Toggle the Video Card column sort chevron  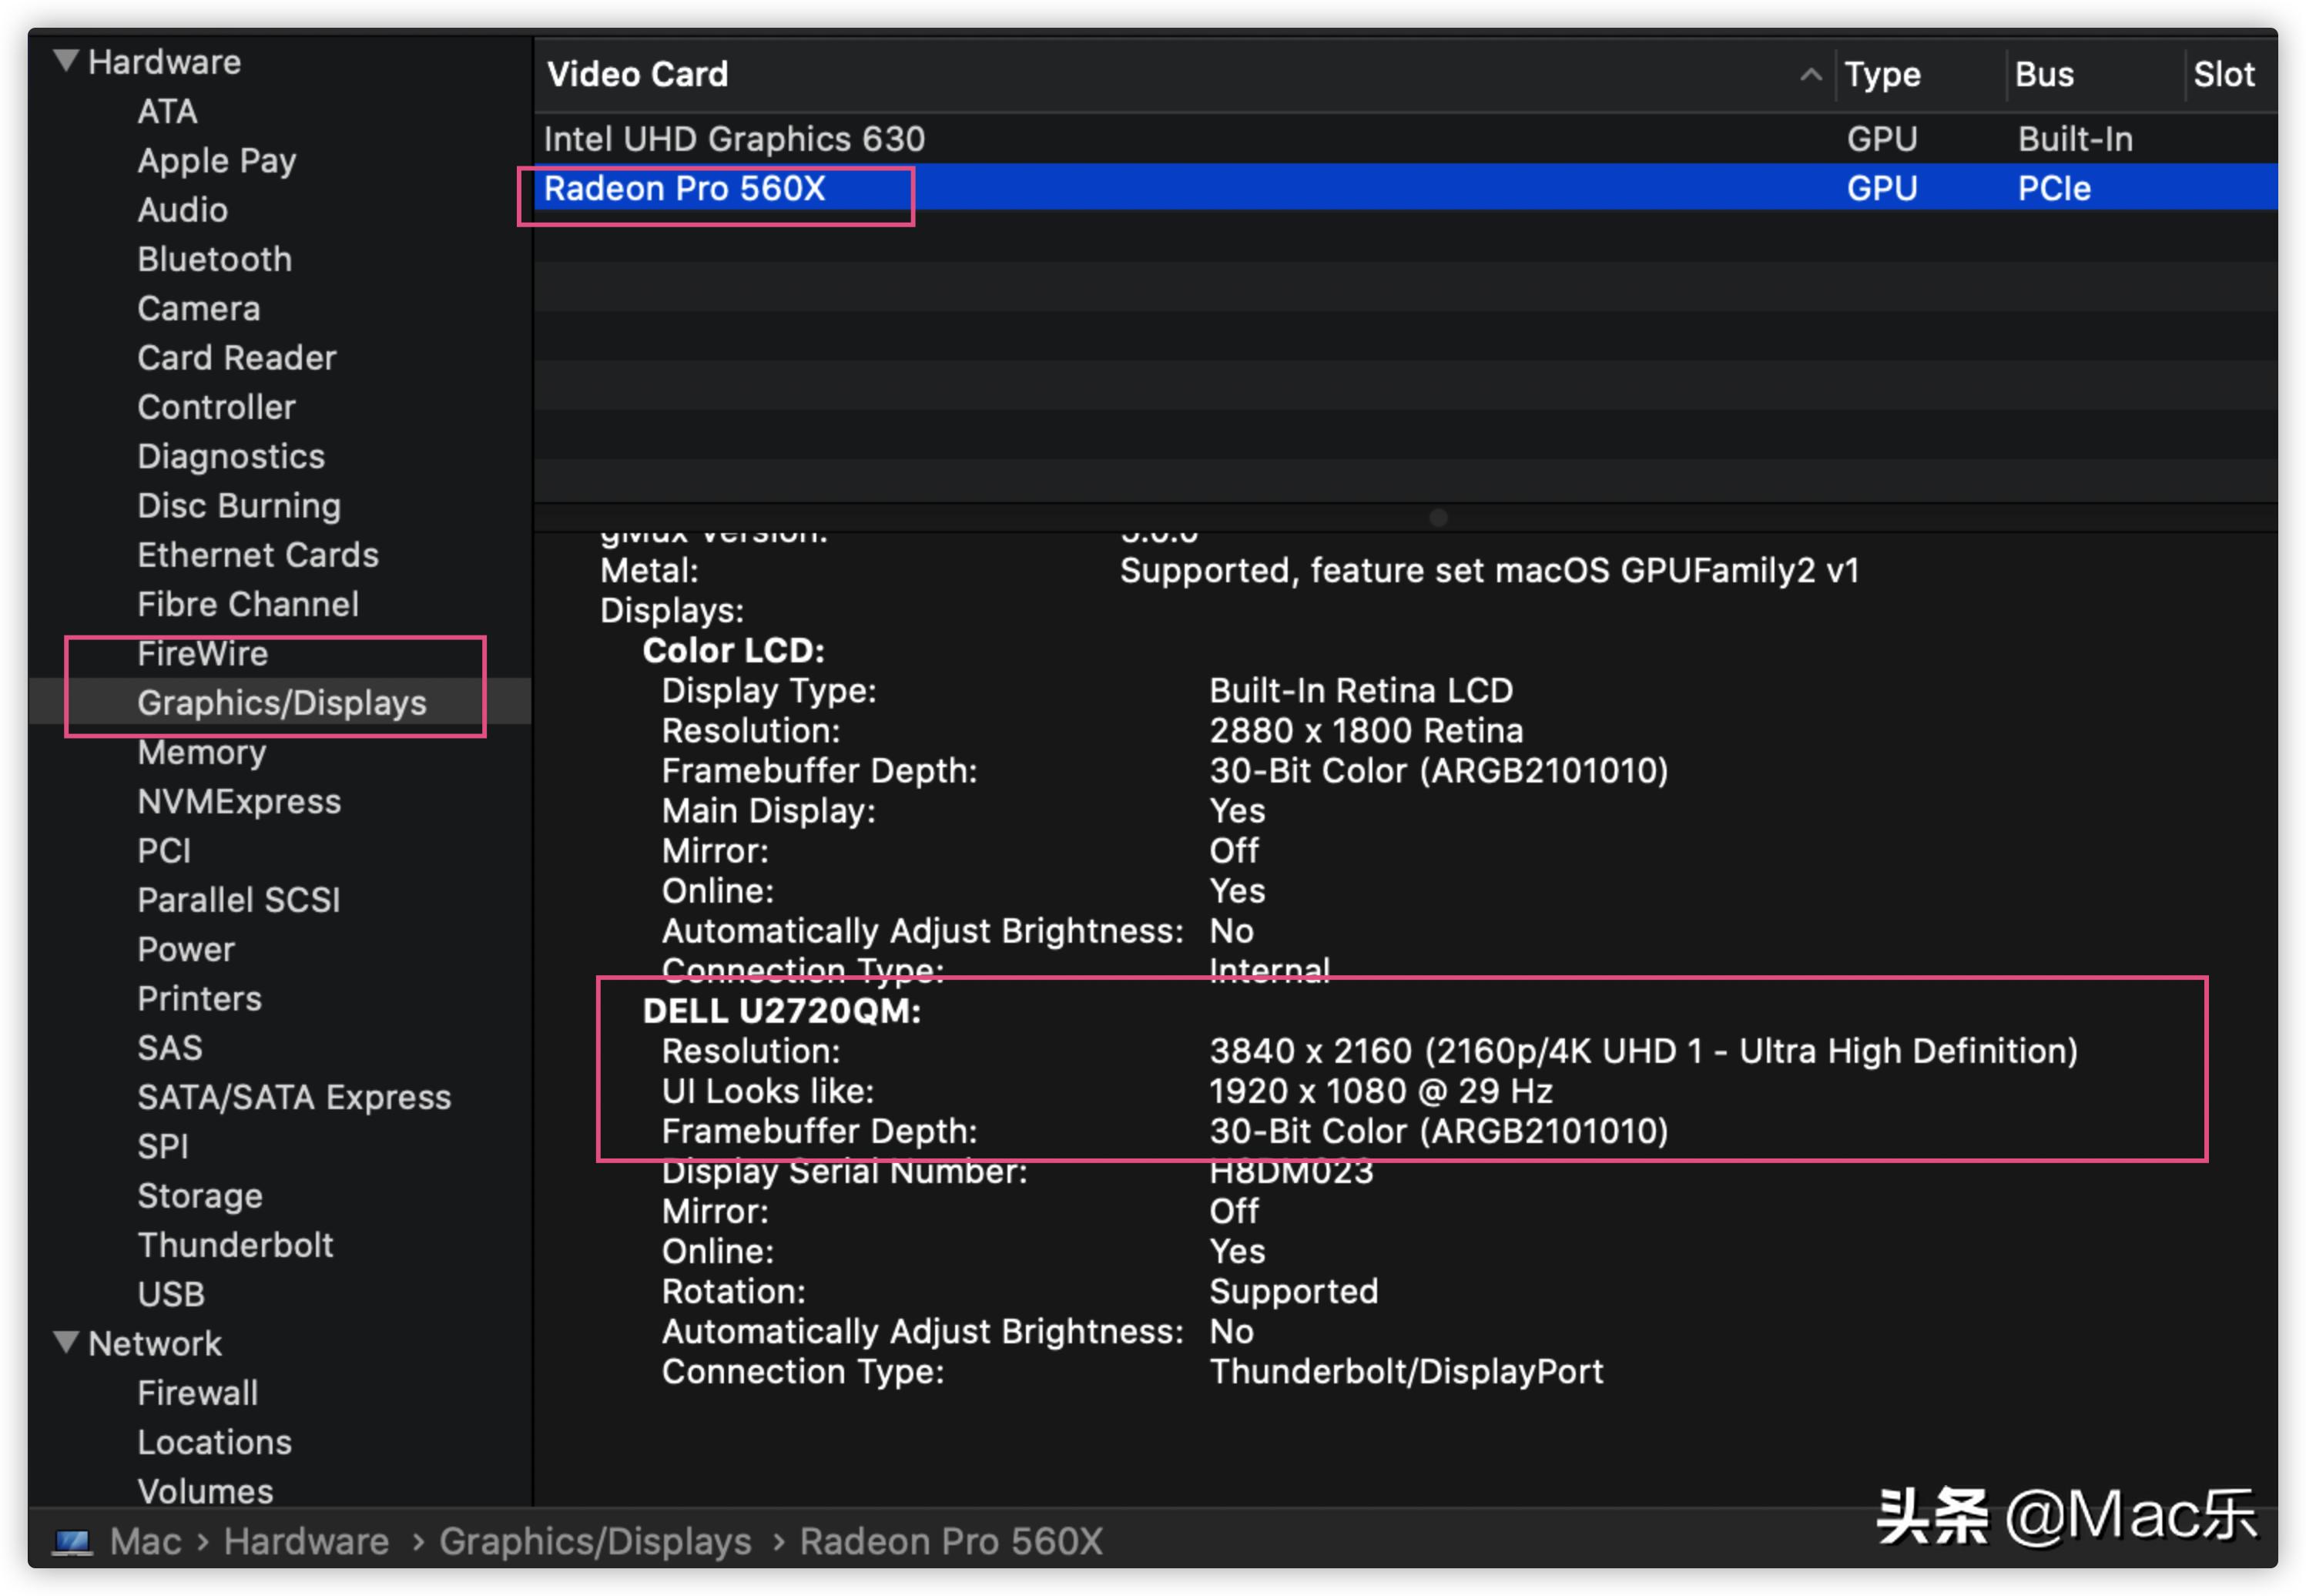1810,74
